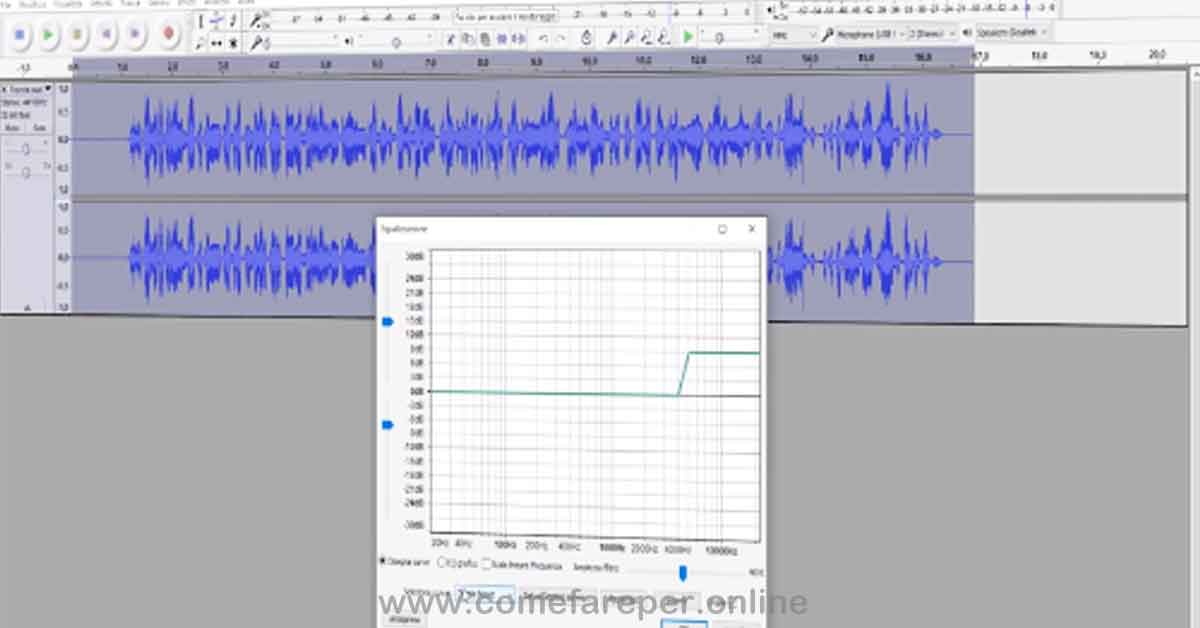The width and height of the screenshot is (1200, 628).
Task: Mute the audio track
Action: click(x=15, y=126)
